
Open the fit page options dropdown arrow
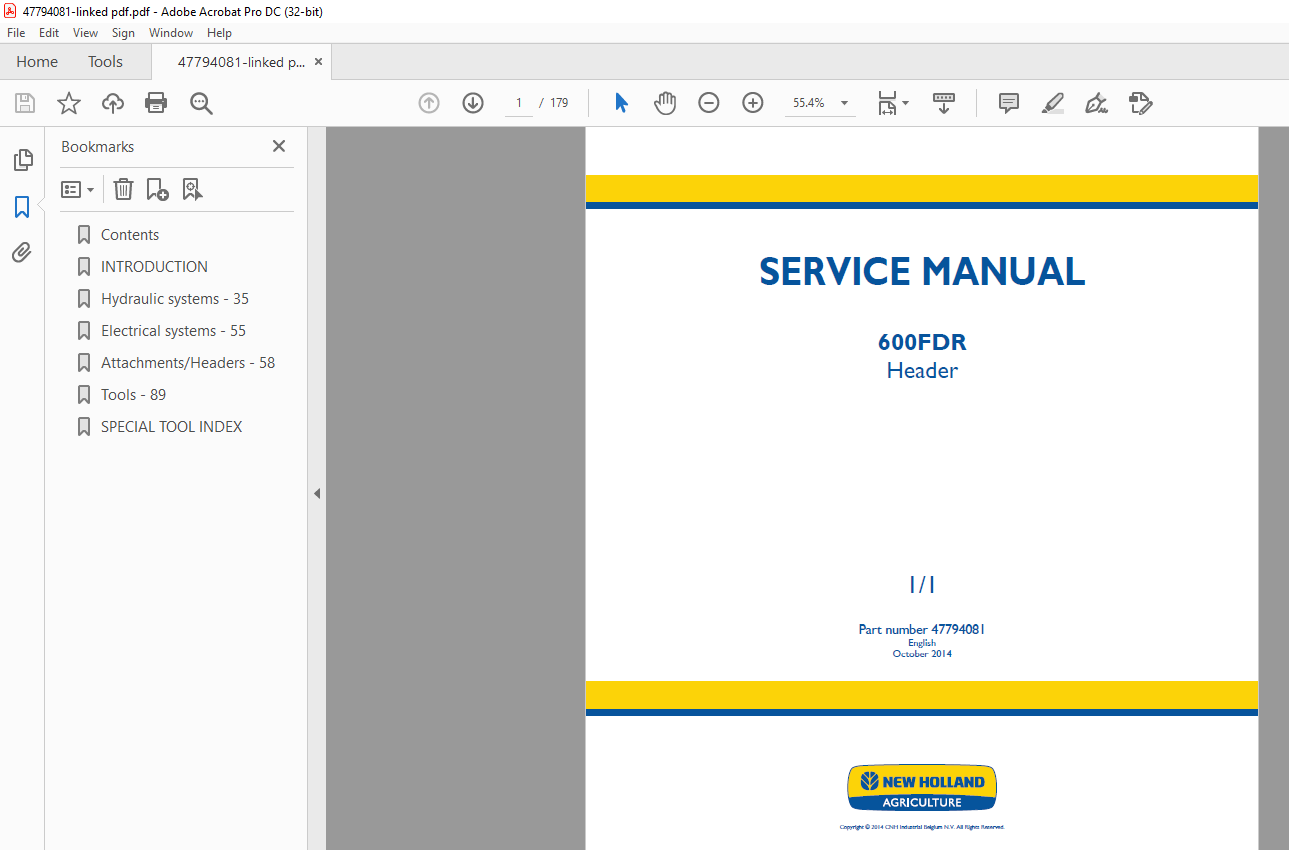(x=905, y=103)
